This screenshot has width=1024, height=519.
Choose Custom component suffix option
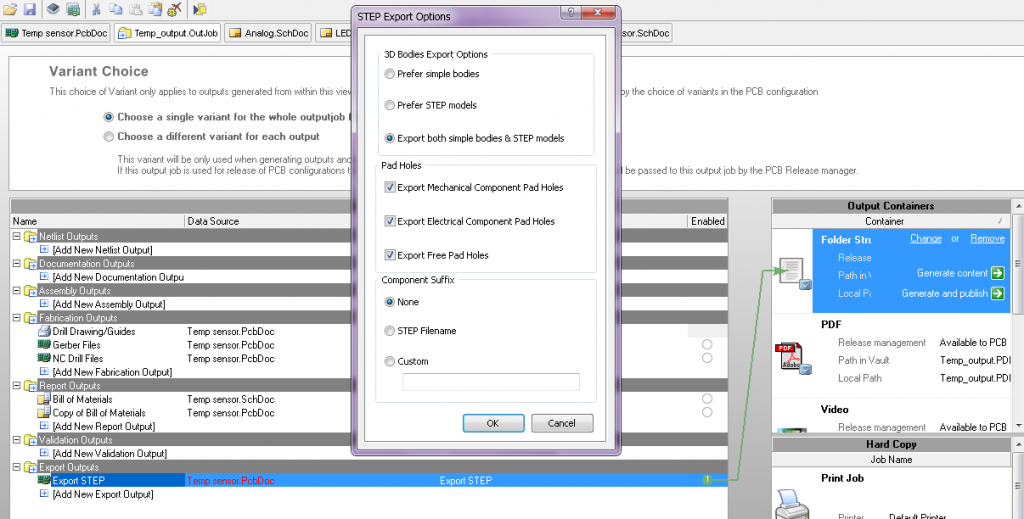(x=389, y=361)
